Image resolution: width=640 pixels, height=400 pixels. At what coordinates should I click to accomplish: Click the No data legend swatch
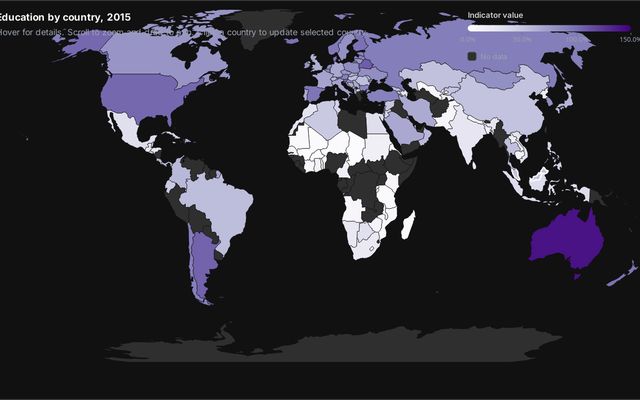(x=472, y=56)
